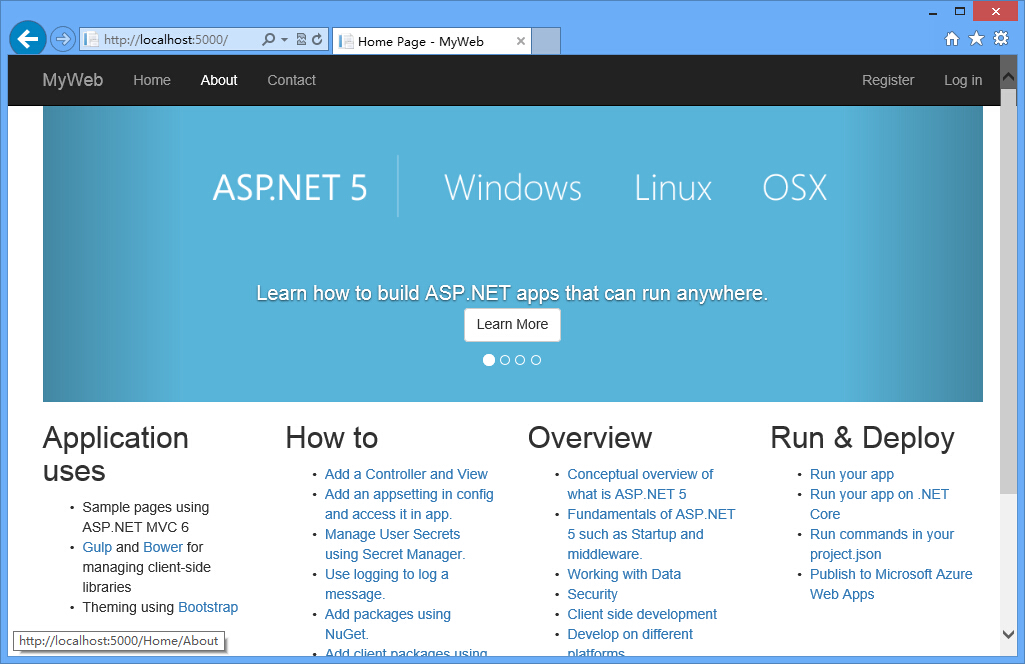Click the Home icon on the browser toolbar
Screen dimensions: 1025x664
(x=950, y=37)
